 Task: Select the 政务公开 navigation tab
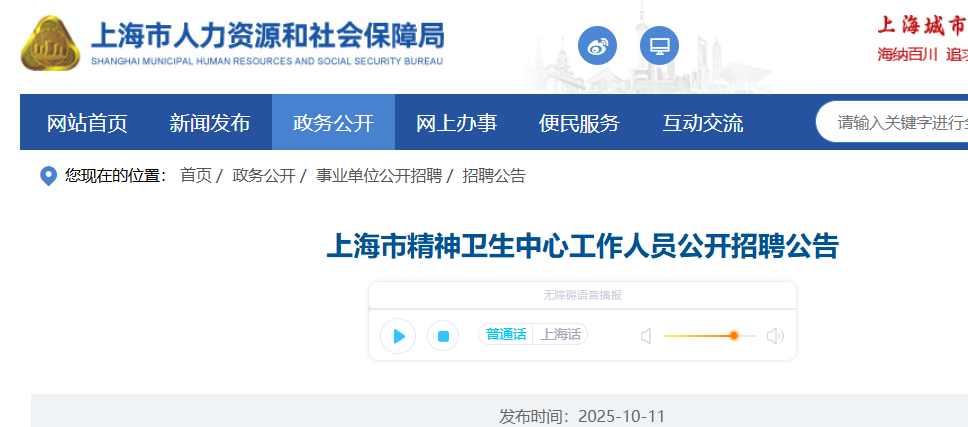coord(333,123)
